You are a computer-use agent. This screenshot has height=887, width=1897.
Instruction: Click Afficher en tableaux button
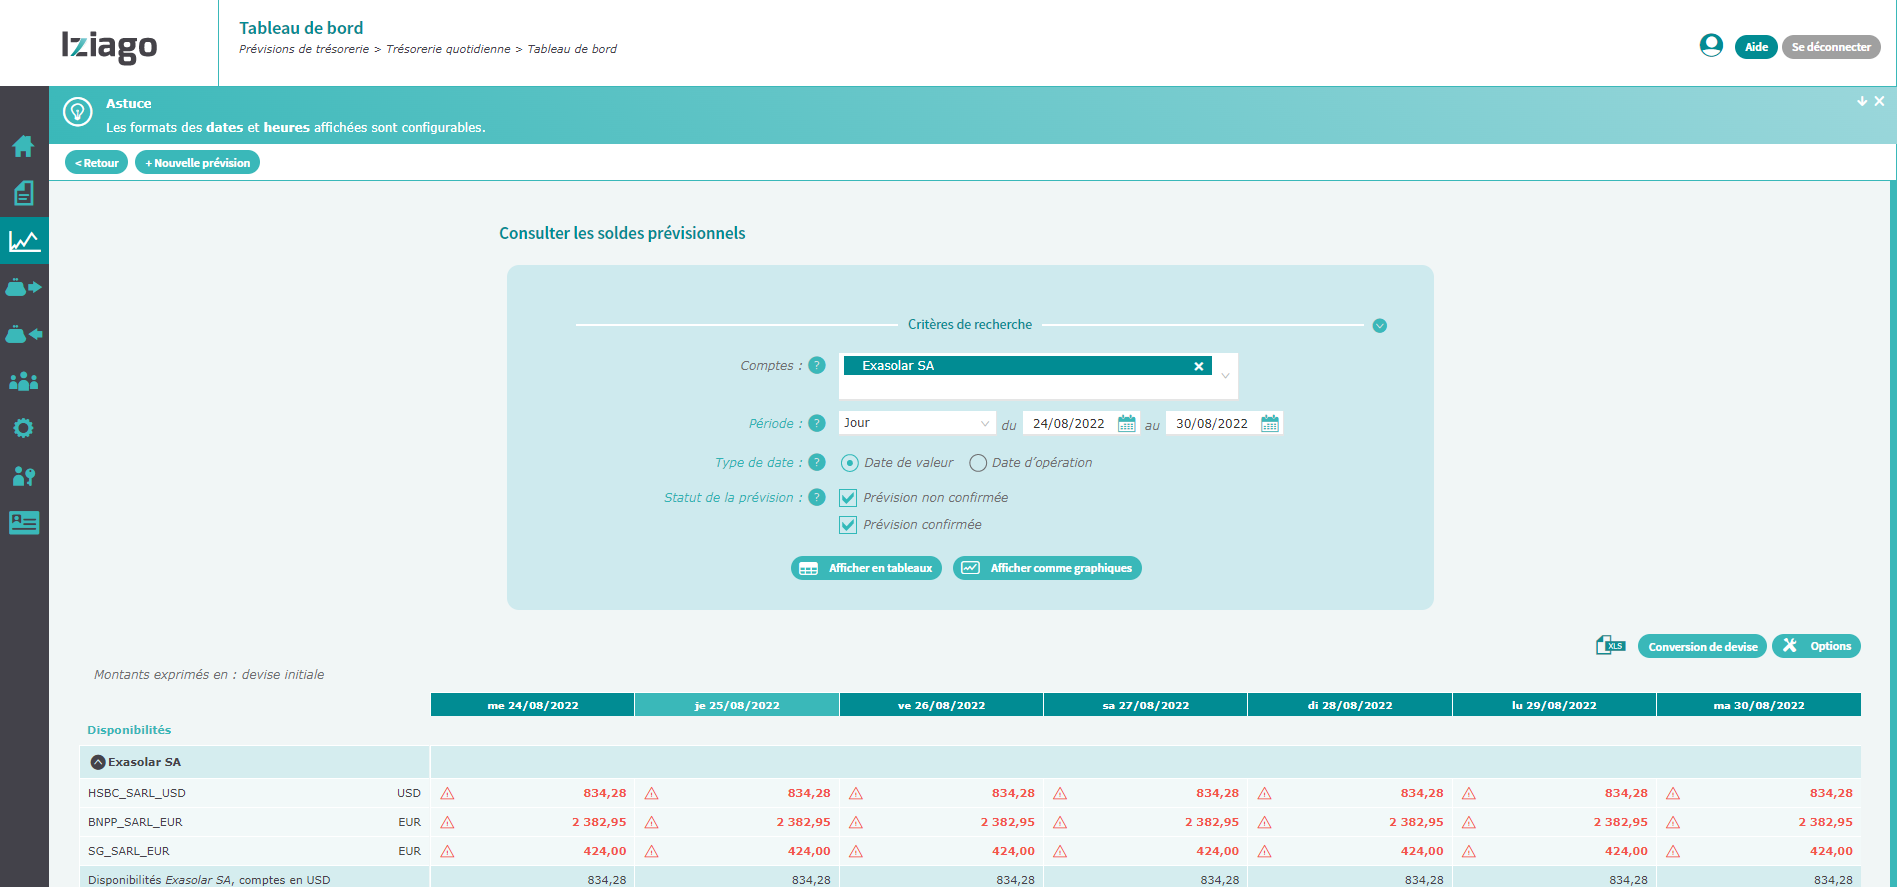pyautogui.click(x=866, y=568)
